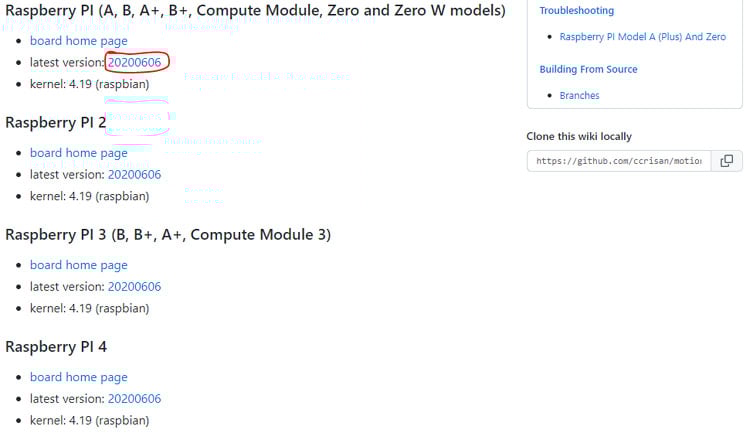
Task: Click the copy wiki clone URL icon
Action: [727, 161]
